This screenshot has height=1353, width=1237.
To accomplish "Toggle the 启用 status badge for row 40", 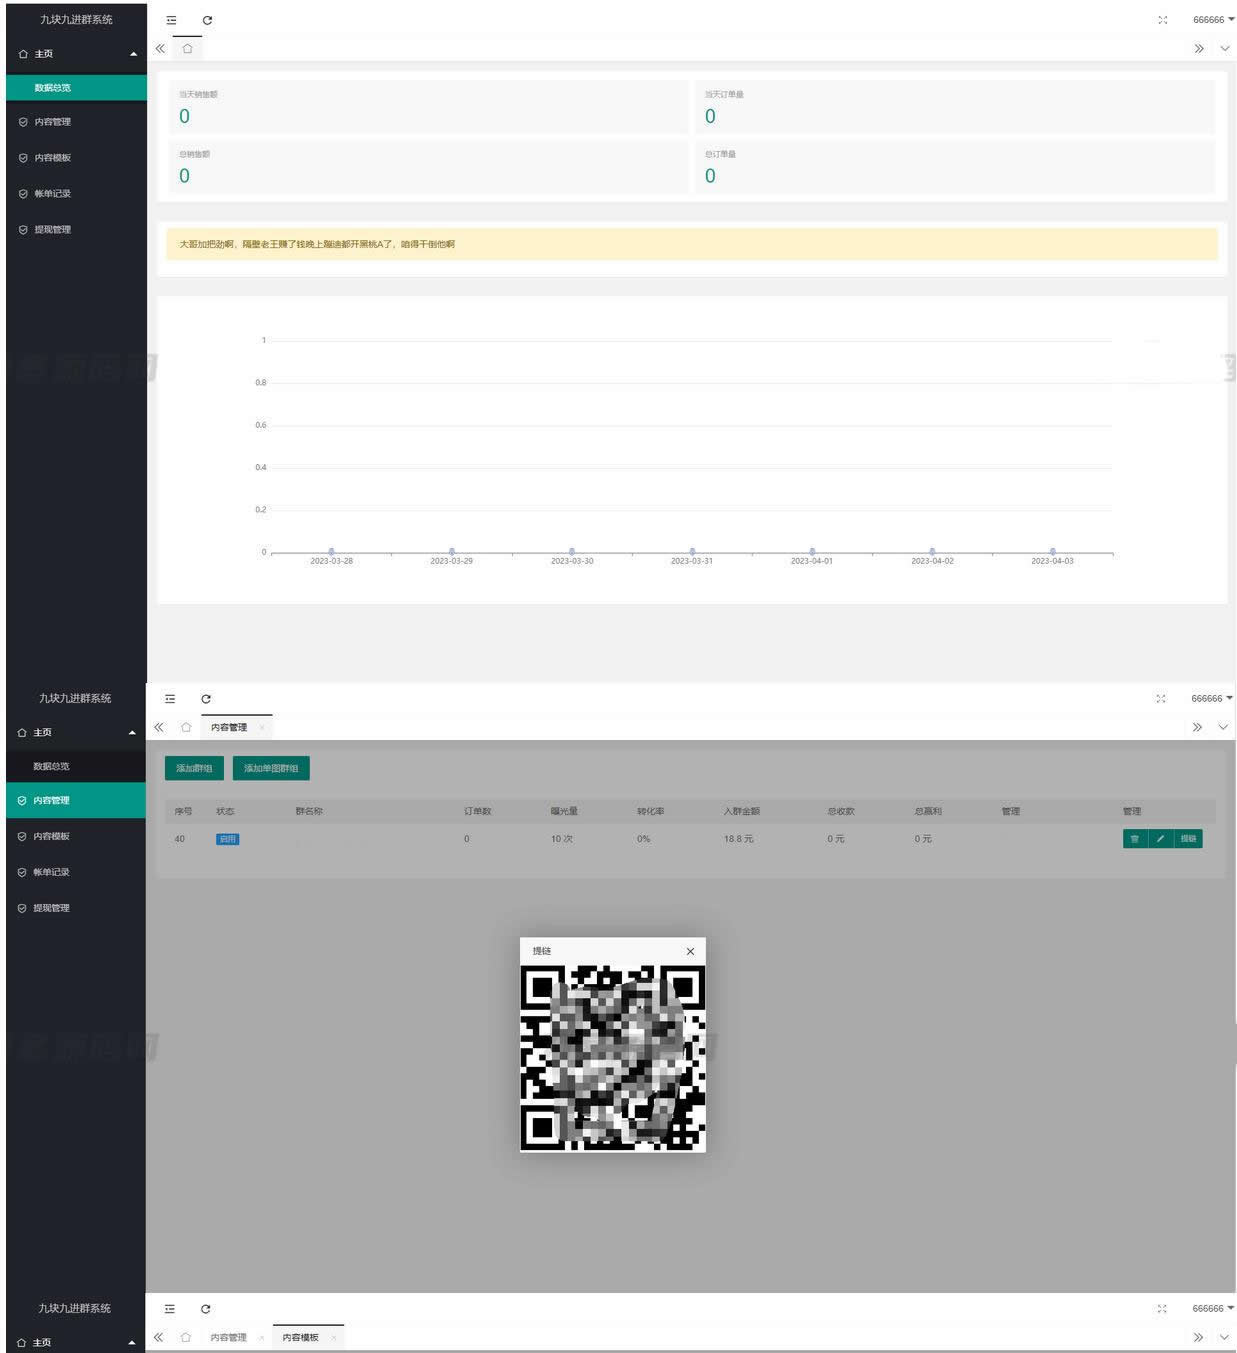I will pos(227,839).
